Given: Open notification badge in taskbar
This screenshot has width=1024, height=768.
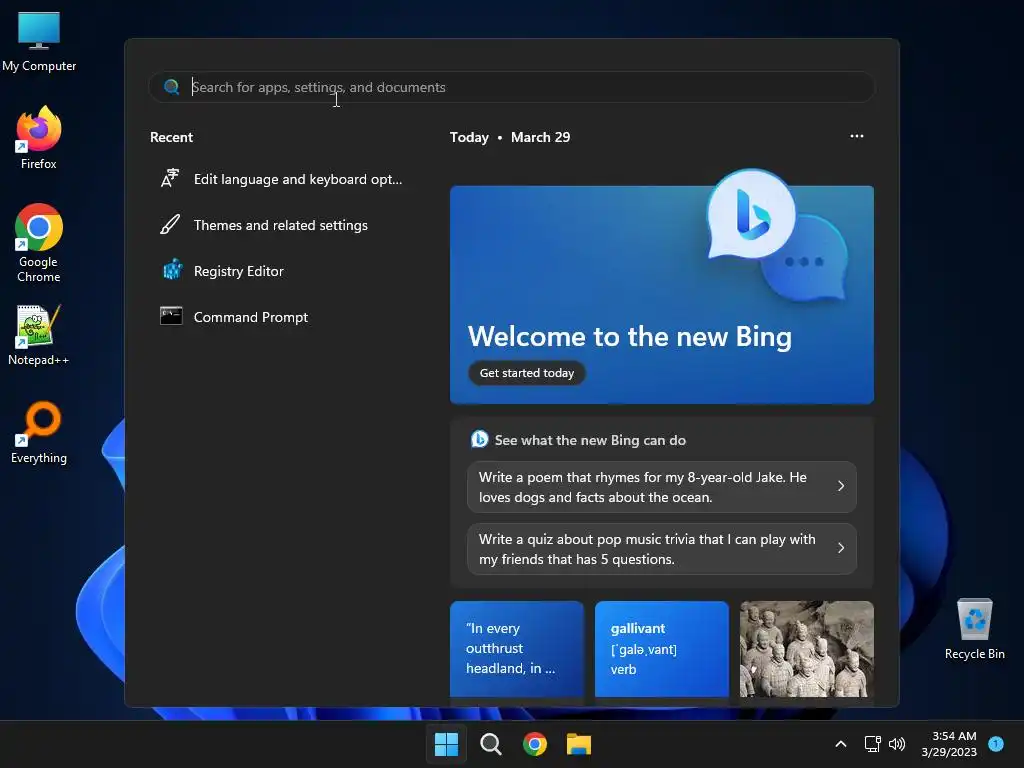Looking at the screenshot, I should point(996,743).
